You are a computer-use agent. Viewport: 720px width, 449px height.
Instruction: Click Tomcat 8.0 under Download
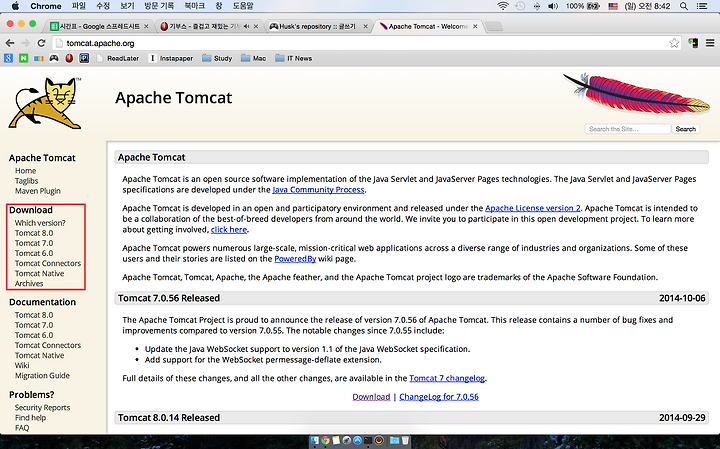(34, 233)
